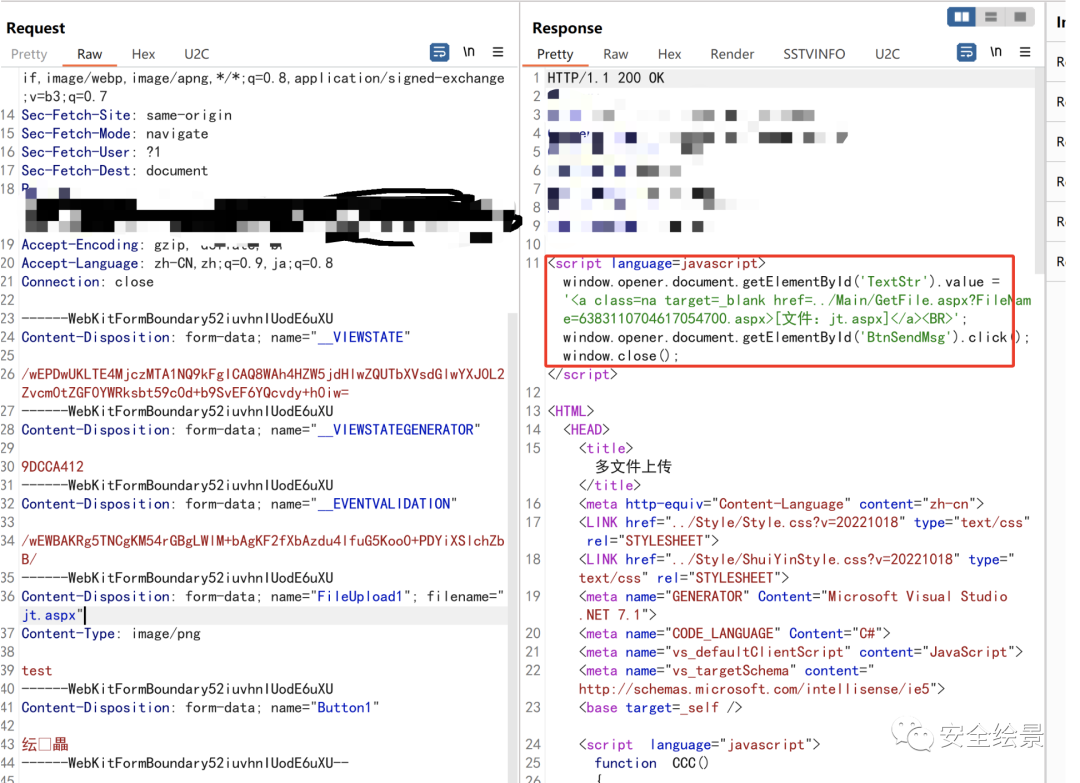This screenshot has height=783, width=1080.
Task: Switch to combined tabbed layout view
Action: [1020, 17]
